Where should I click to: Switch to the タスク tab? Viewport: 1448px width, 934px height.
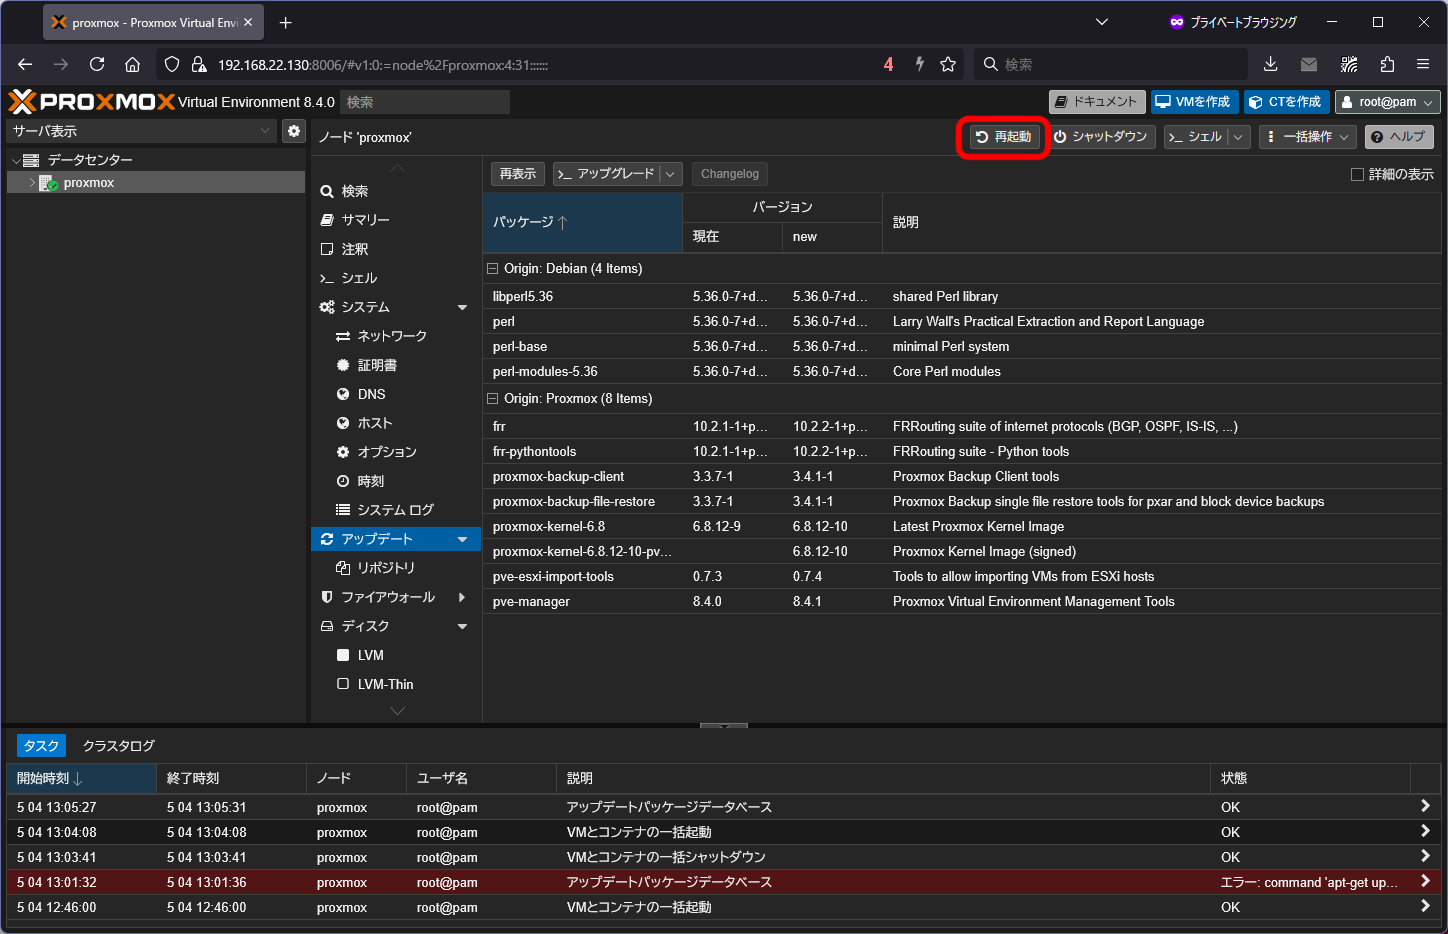pyautogui.click(x=41, y=746)
